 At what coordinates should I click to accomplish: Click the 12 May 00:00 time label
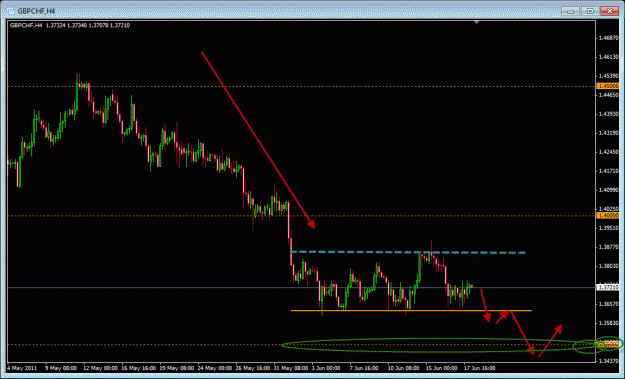101,368
